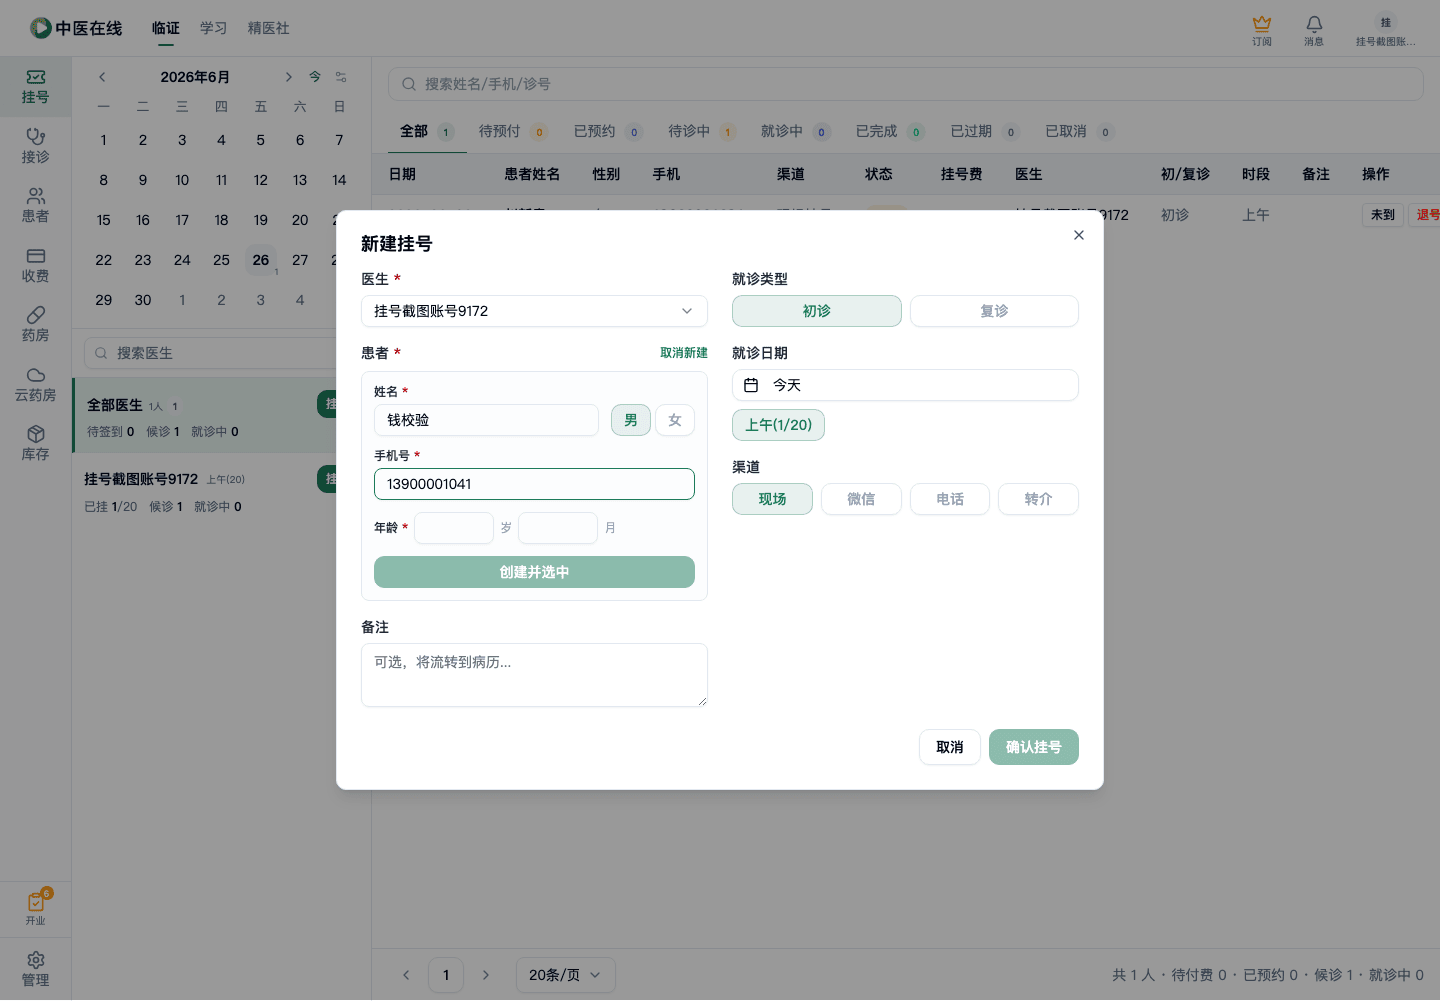This screenshot has width=1440, height=1001.
Task: Click the 年龄 岁 input field
Action: coord(454,528)
